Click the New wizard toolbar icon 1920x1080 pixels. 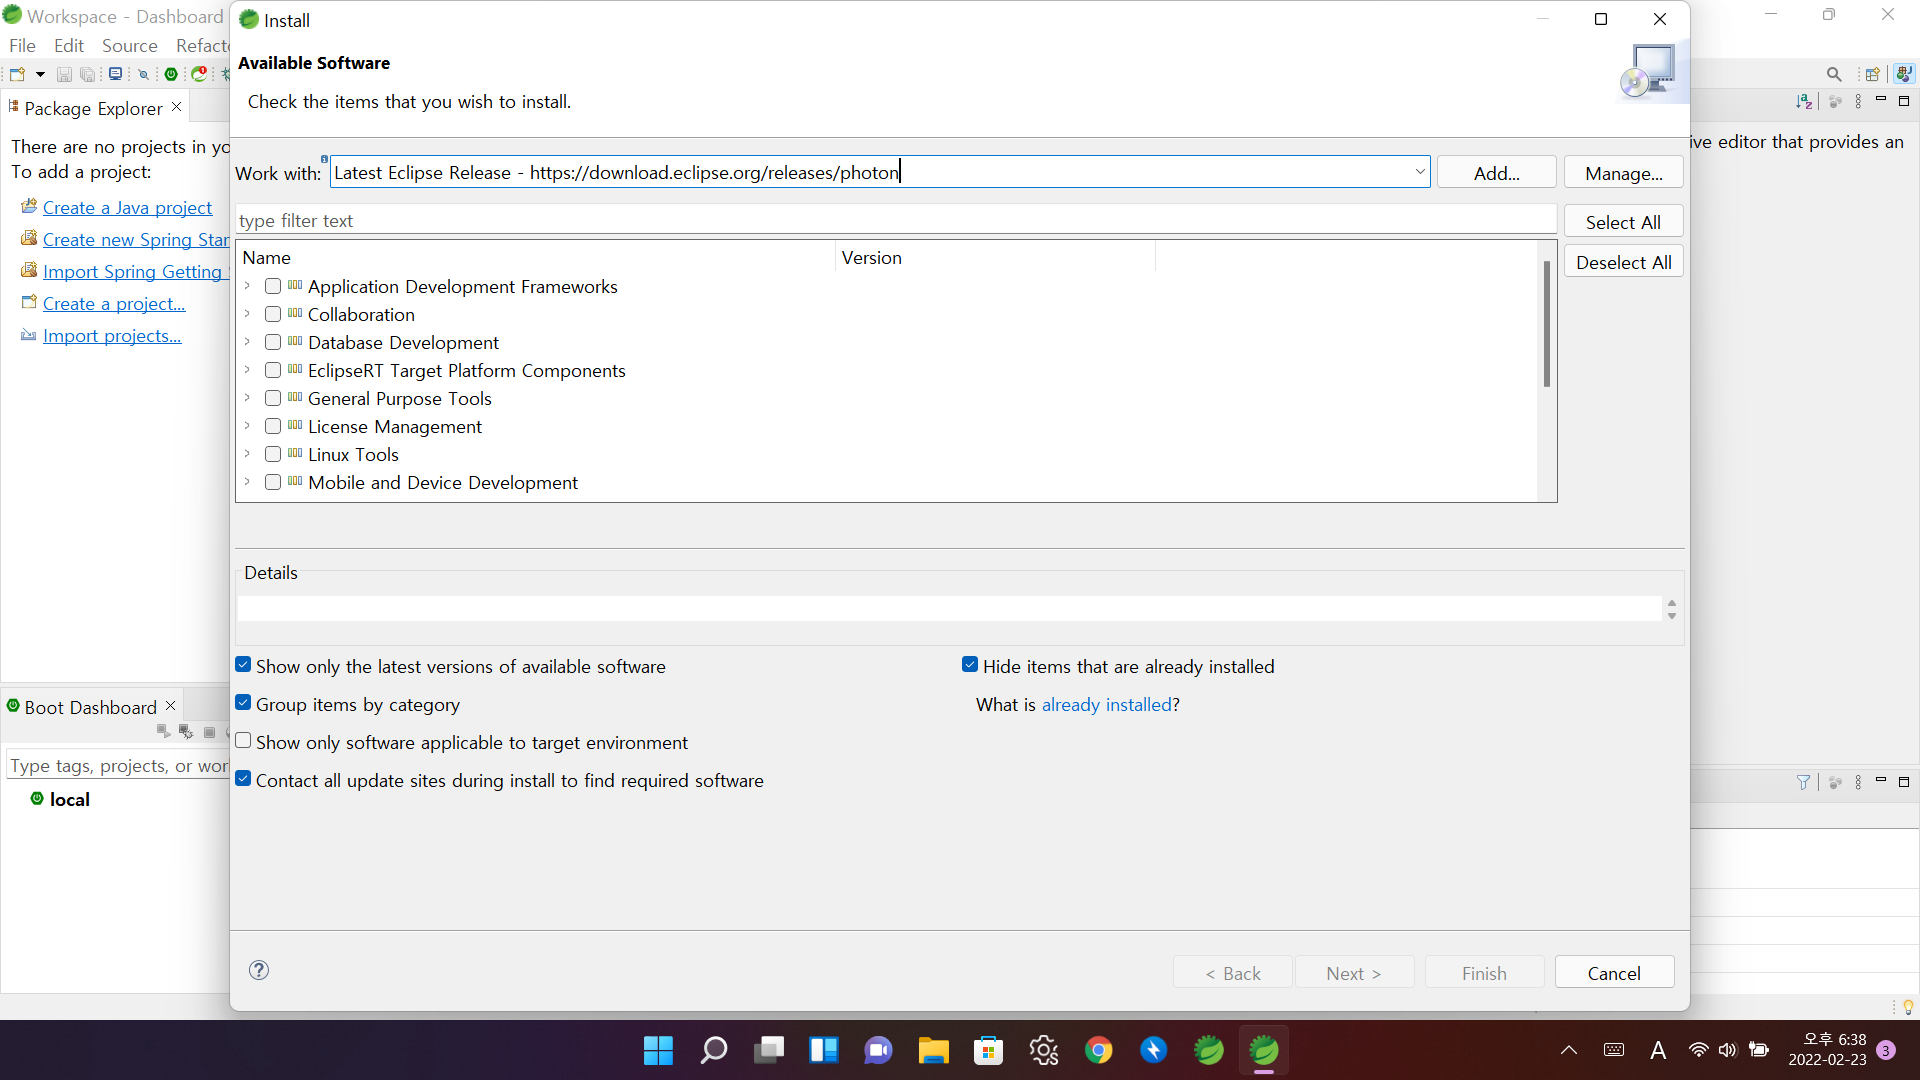[x=17, y=74]
